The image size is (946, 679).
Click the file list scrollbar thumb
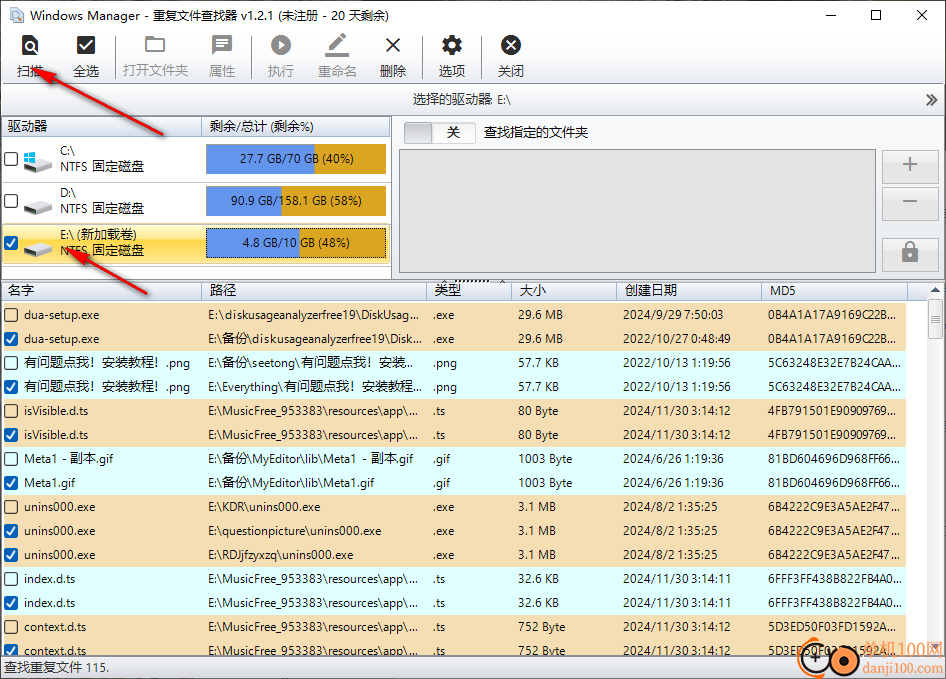[935, 319]
